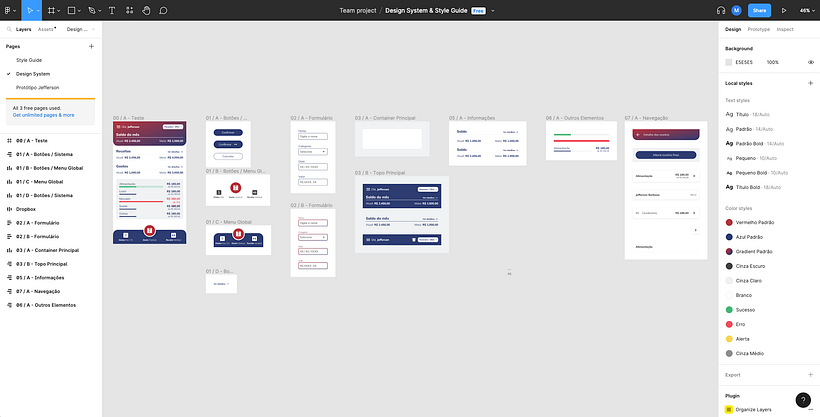Select the Rectangle shape tool
This screenshot has height=417, width=820.
(72, 10)
